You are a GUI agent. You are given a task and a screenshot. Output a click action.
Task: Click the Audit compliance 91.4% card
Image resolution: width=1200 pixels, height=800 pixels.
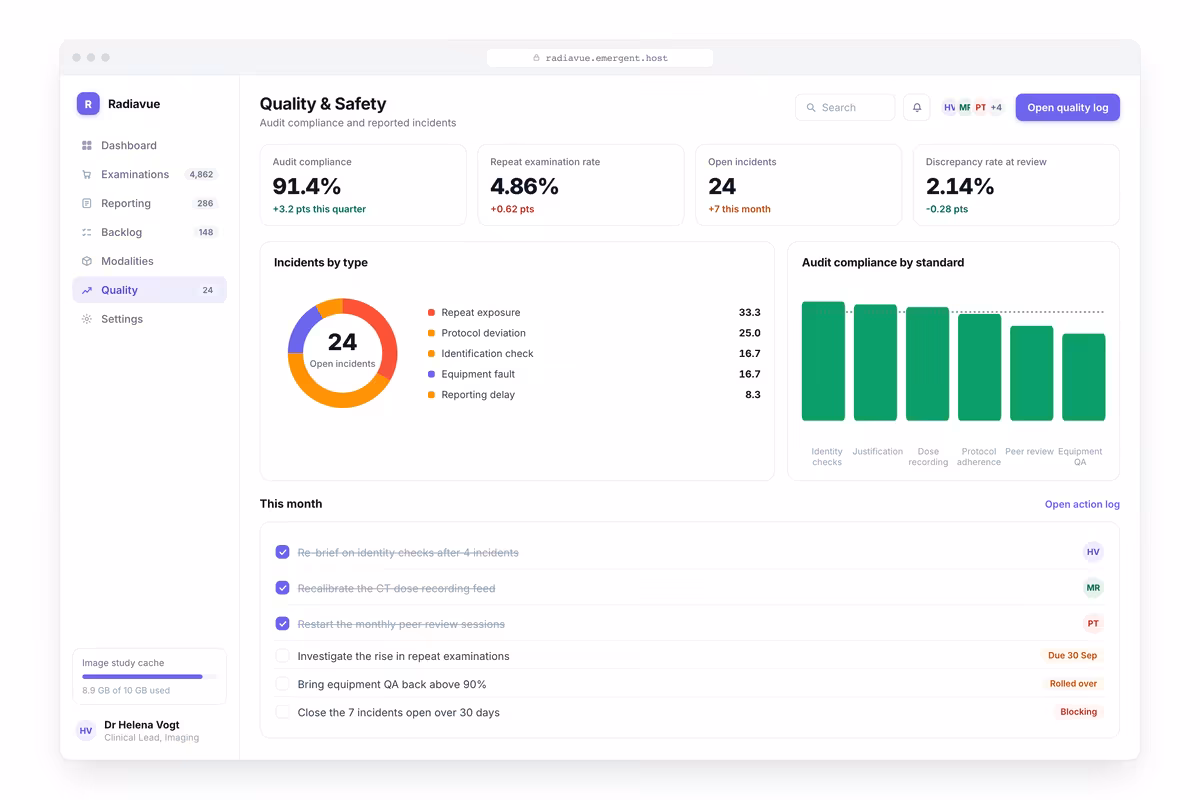363,185
